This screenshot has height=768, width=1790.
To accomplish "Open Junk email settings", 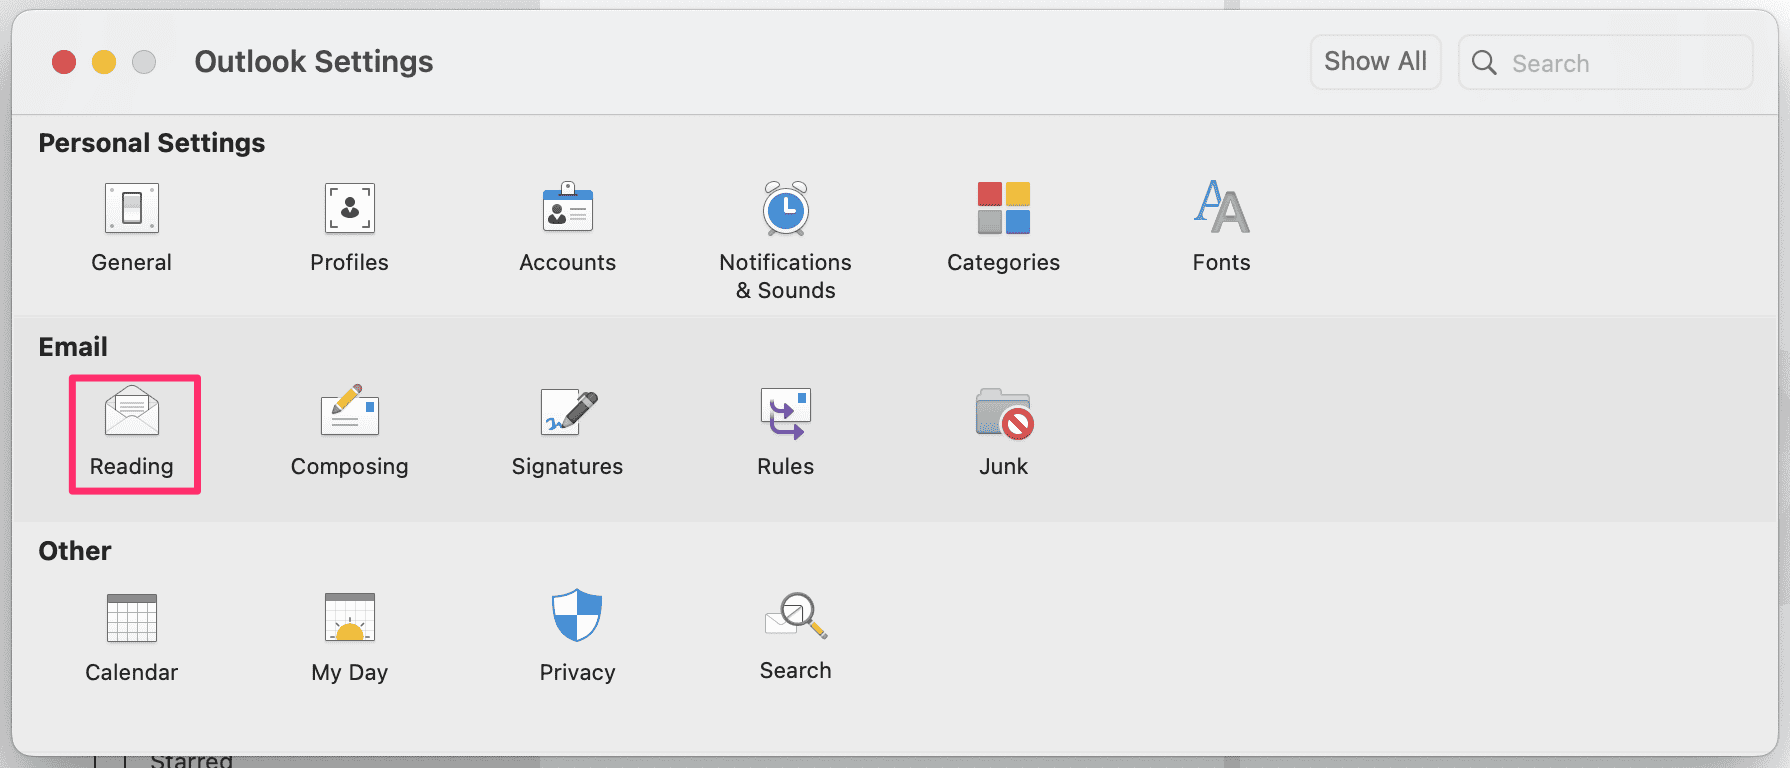I will (x=1003, y=432).
